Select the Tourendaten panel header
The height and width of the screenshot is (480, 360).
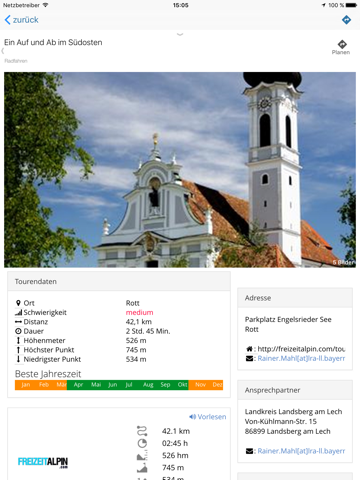[x=119, y=281]
